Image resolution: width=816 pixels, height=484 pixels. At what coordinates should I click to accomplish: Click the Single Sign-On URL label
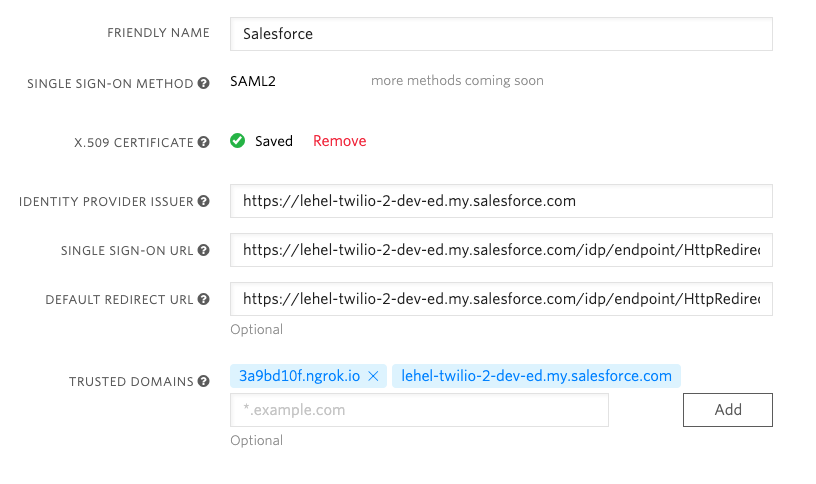tap(127, 250)
